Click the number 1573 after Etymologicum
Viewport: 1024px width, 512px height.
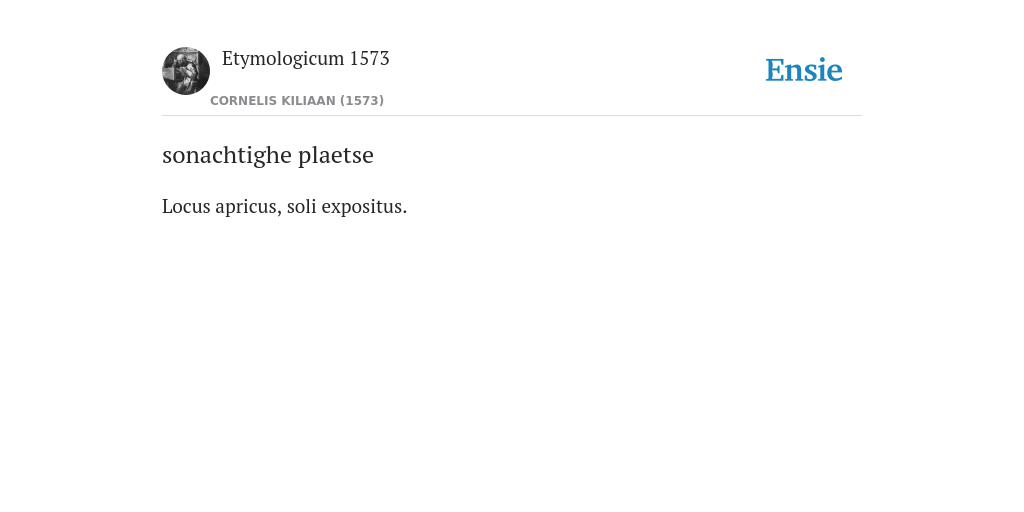point(370,58)
